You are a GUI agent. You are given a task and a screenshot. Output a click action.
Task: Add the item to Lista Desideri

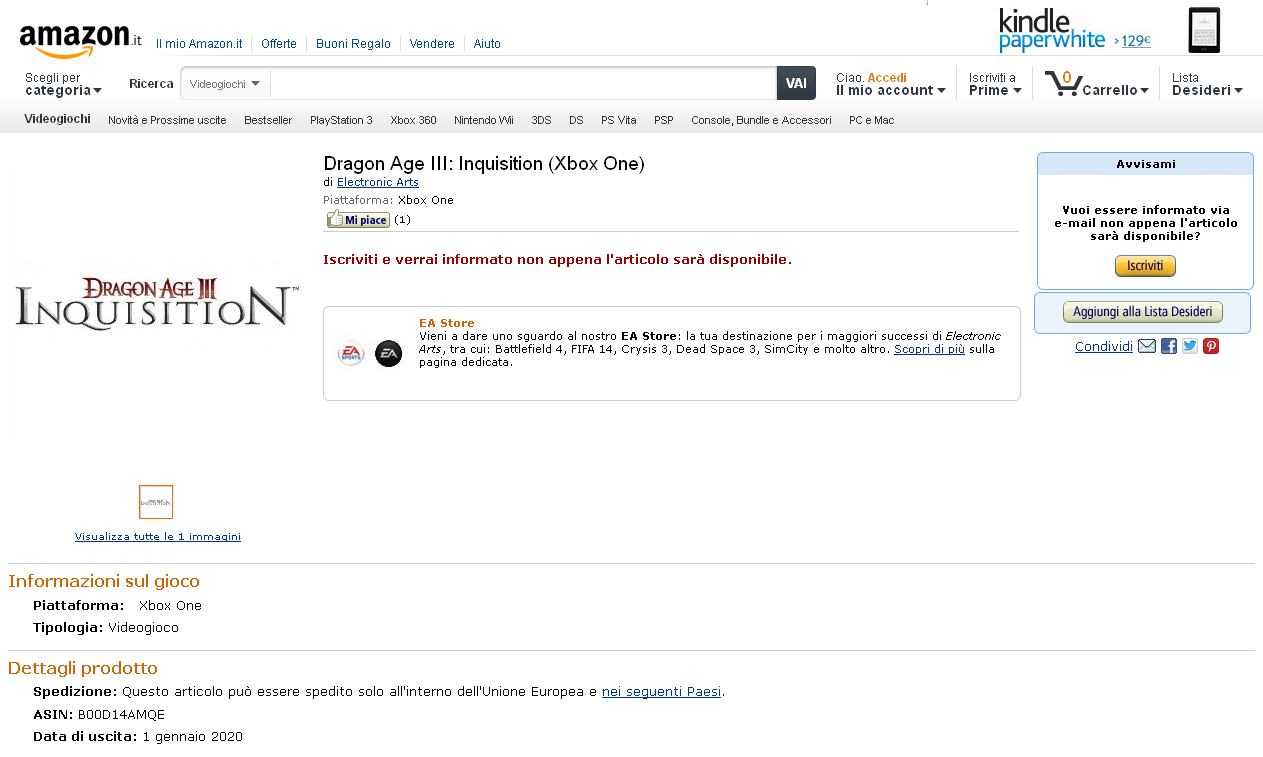pos(1142,312)
